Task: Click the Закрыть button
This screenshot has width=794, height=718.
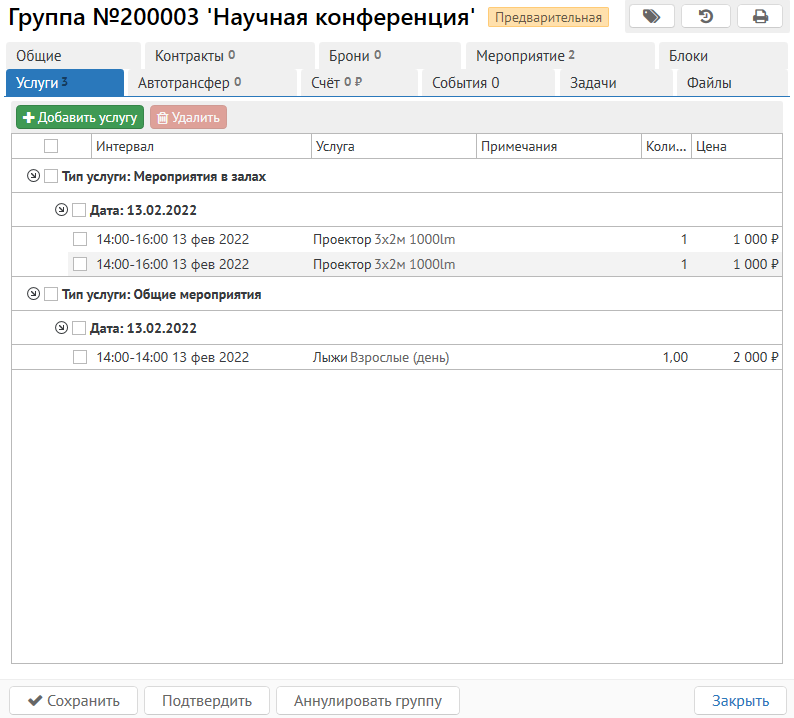Action: (740, 701)
